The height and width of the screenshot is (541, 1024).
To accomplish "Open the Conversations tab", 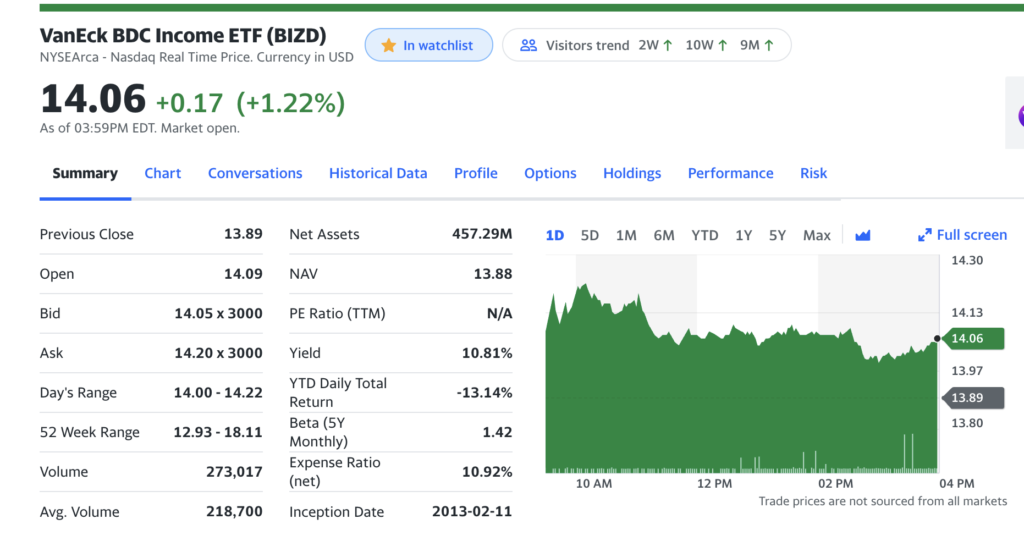I will pyautogui.click(x=255, y=173).
